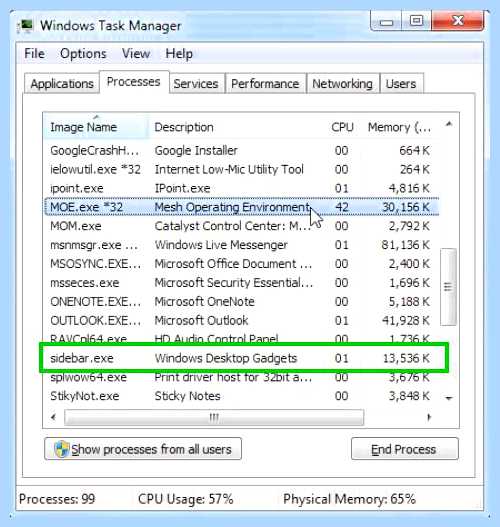Select the ielowutil.exe *32 process
Viewport: 500px width, 527px height.
241,169
